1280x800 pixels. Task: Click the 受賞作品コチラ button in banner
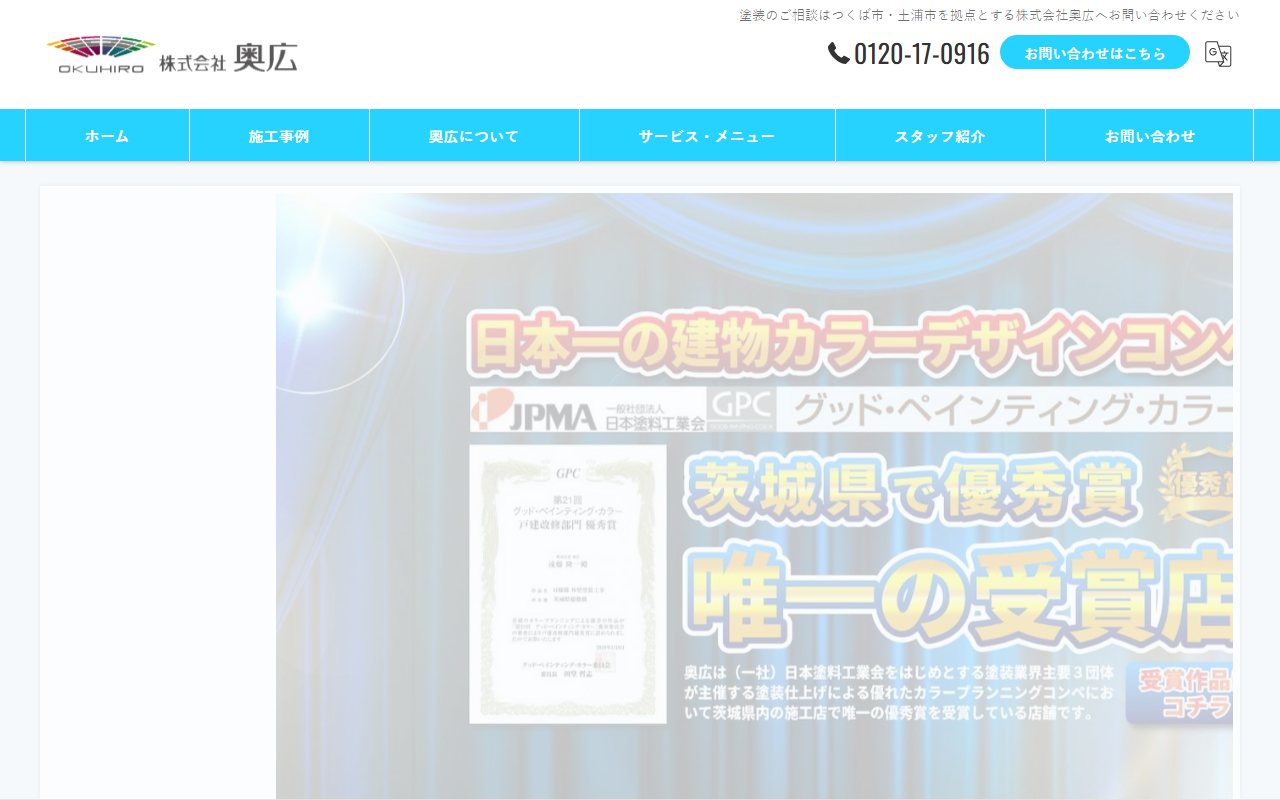coord(1180,693)
